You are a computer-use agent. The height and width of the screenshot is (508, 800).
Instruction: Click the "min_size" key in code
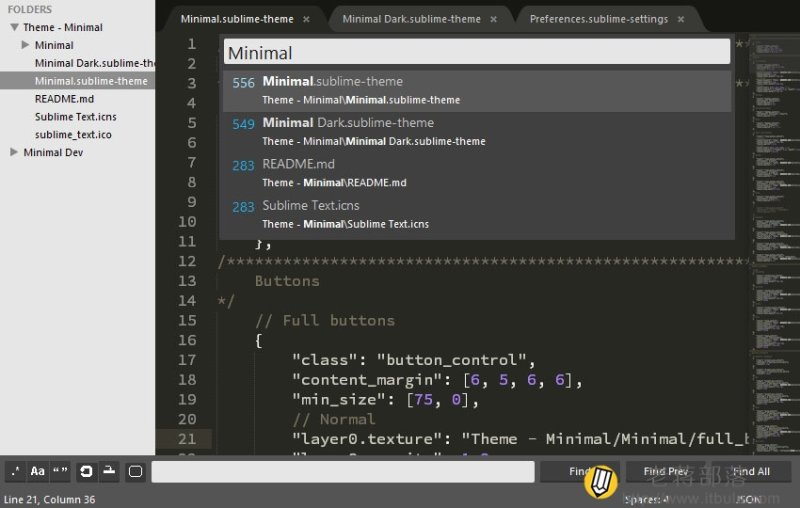(339, 399)
